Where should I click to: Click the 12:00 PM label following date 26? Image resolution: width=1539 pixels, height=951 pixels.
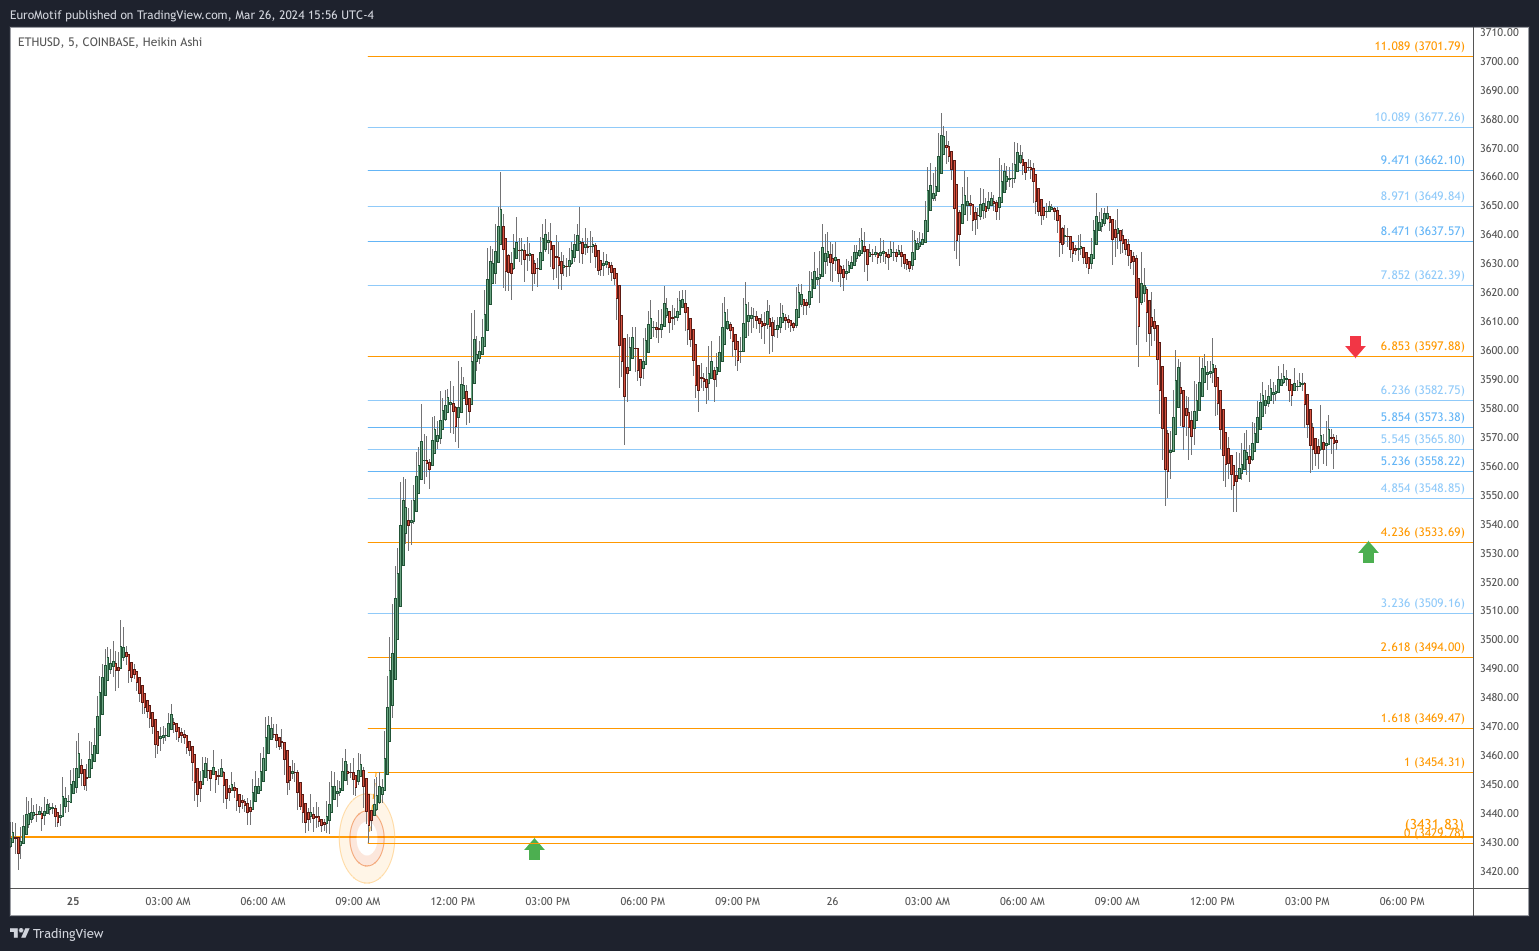pyautogui.click(x=1212, y=902)
